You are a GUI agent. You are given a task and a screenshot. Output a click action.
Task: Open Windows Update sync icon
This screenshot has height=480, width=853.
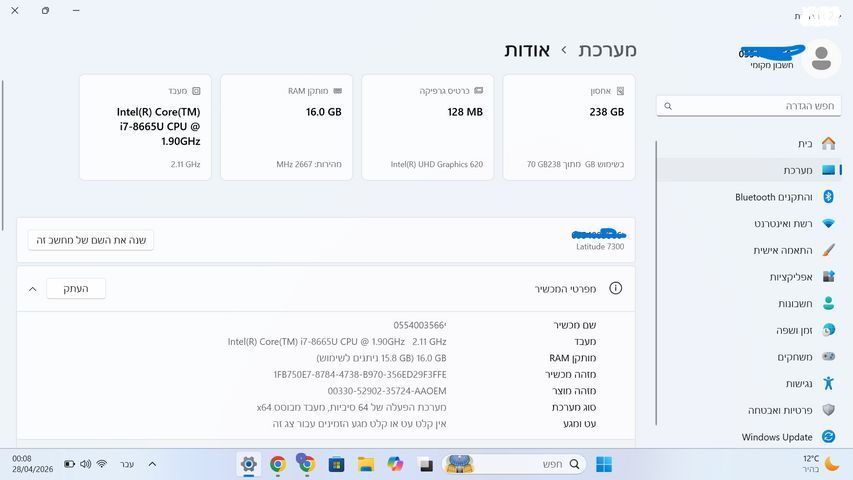pos(828,436)
